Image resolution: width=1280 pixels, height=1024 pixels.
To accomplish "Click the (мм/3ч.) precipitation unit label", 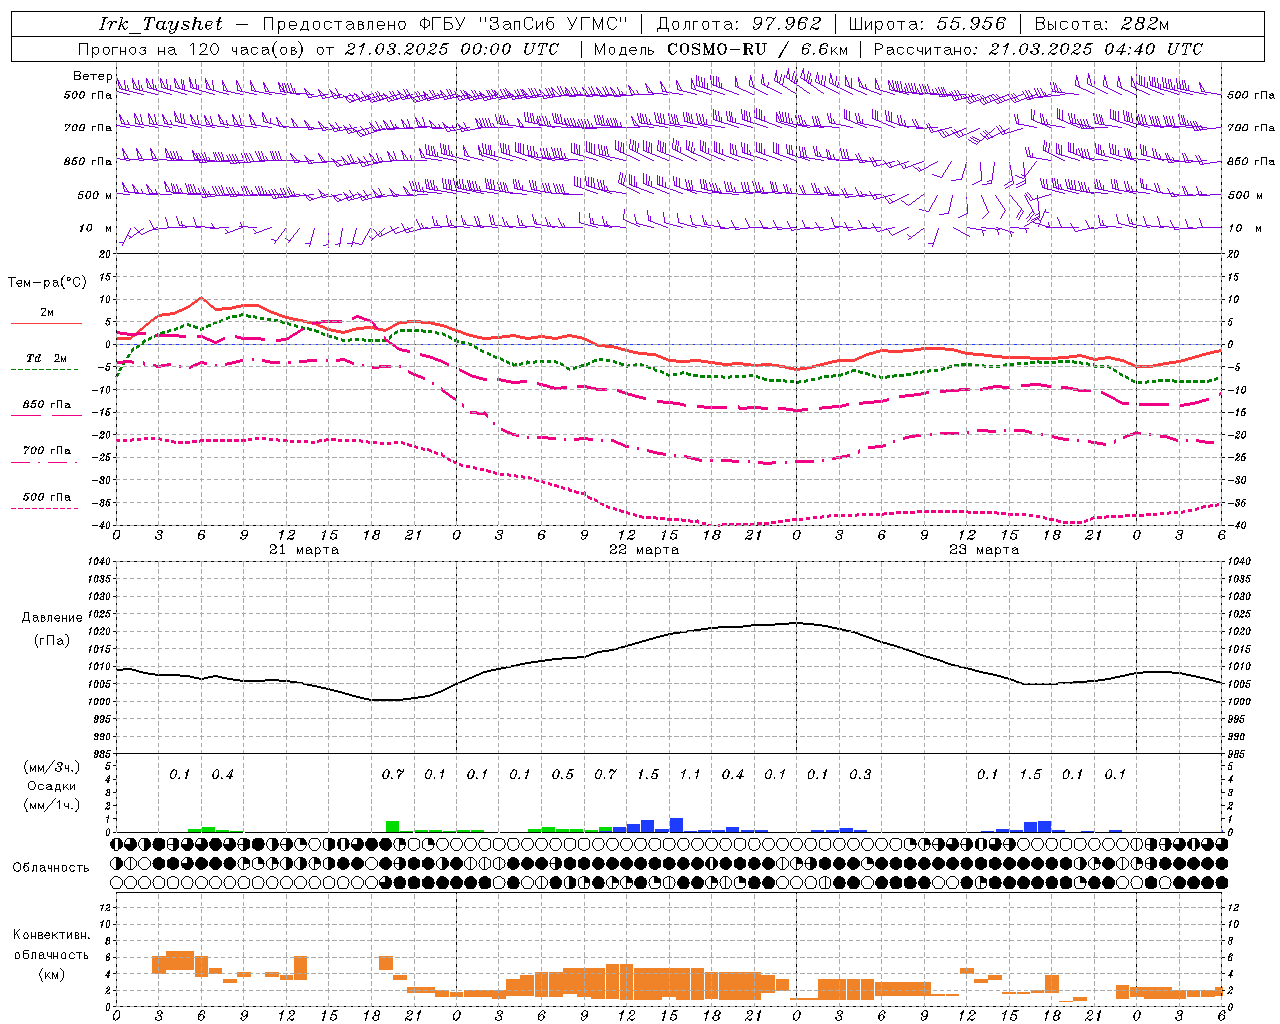I will tap(51, 767).
